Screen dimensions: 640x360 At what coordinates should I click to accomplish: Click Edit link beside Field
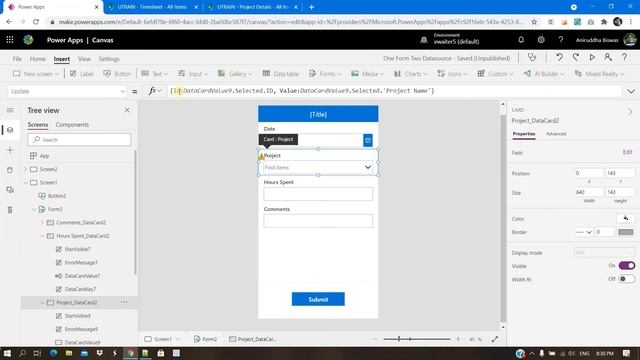(x=627, y=152)
